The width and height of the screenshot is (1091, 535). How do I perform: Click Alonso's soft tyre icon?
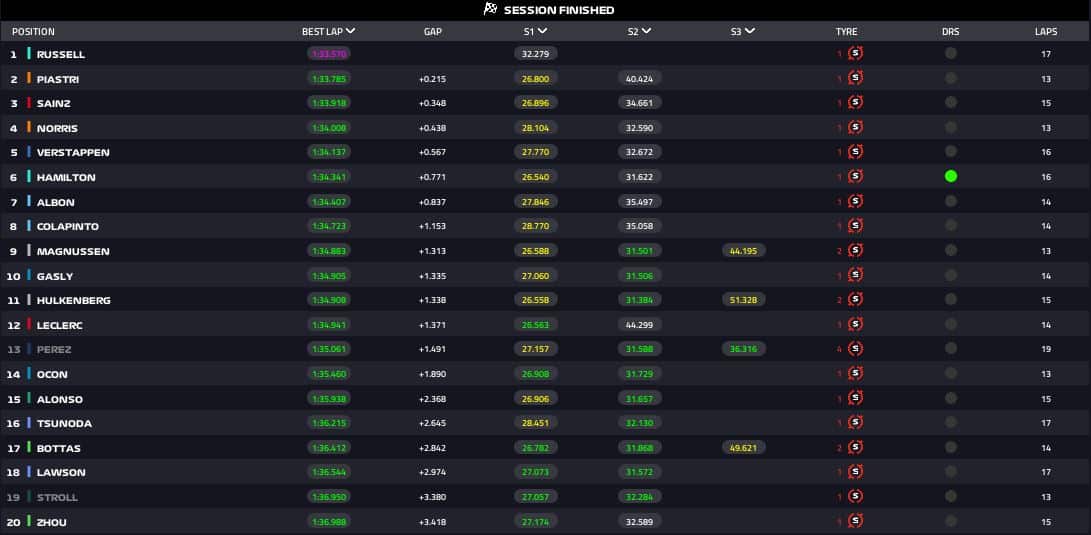pyautogui.click(x=855, y=398)
